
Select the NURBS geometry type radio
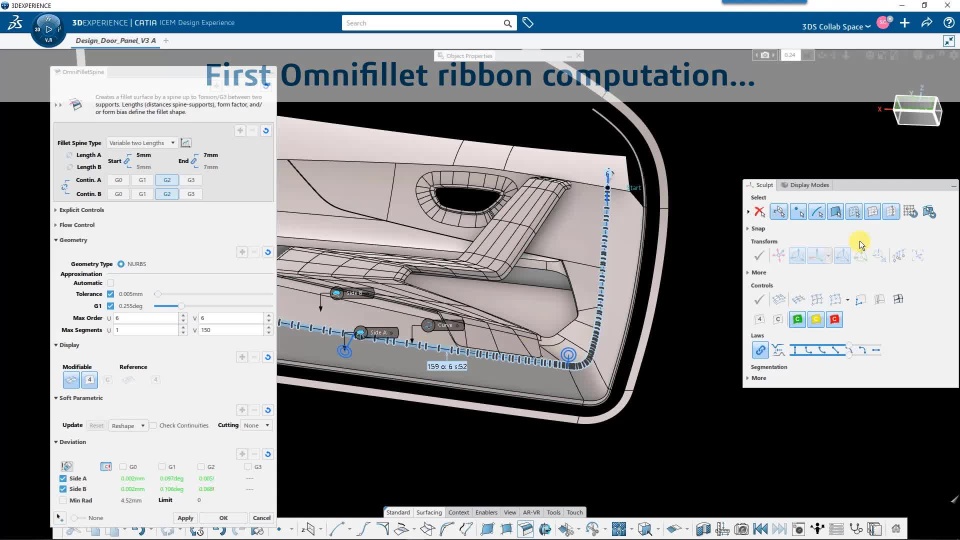pyautogui.click(x=121, y=264)
